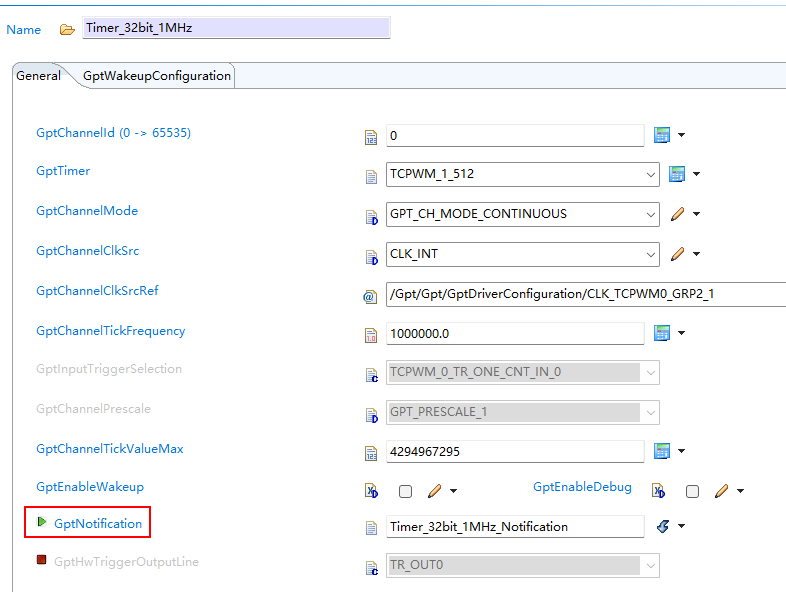Screen dimensions: 786x592
Task: Click the calculator icon beside GptChannelId
Action: click(662, 135)
